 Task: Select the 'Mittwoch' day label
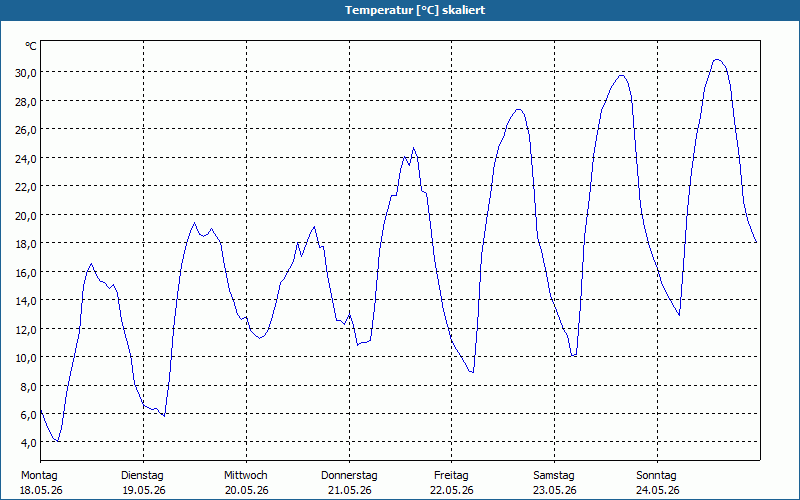pos(246,476)
